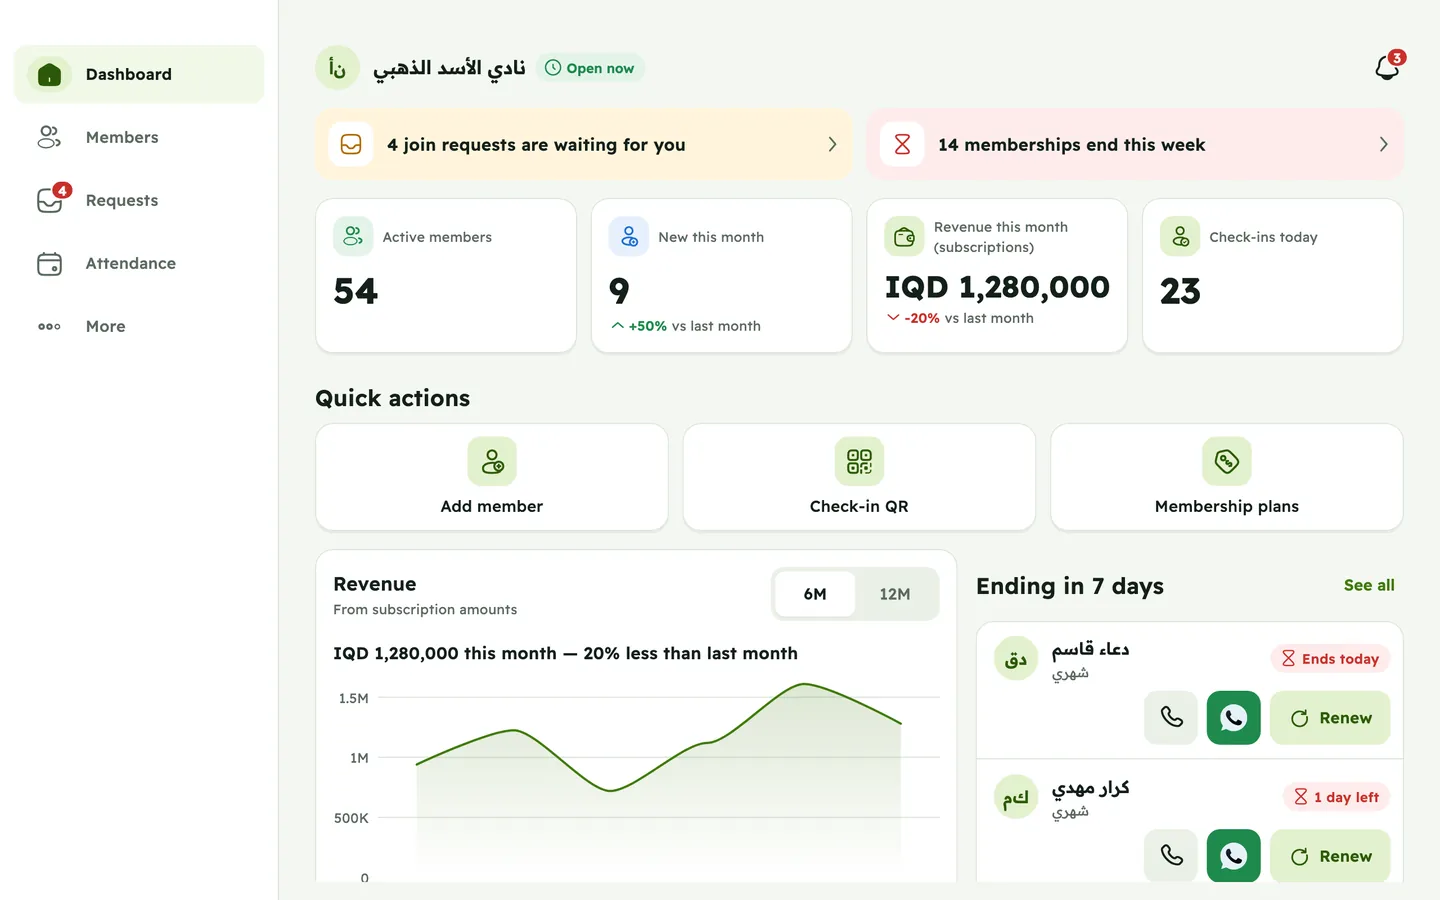Open the notifications bell icon

pos(1387,67)
